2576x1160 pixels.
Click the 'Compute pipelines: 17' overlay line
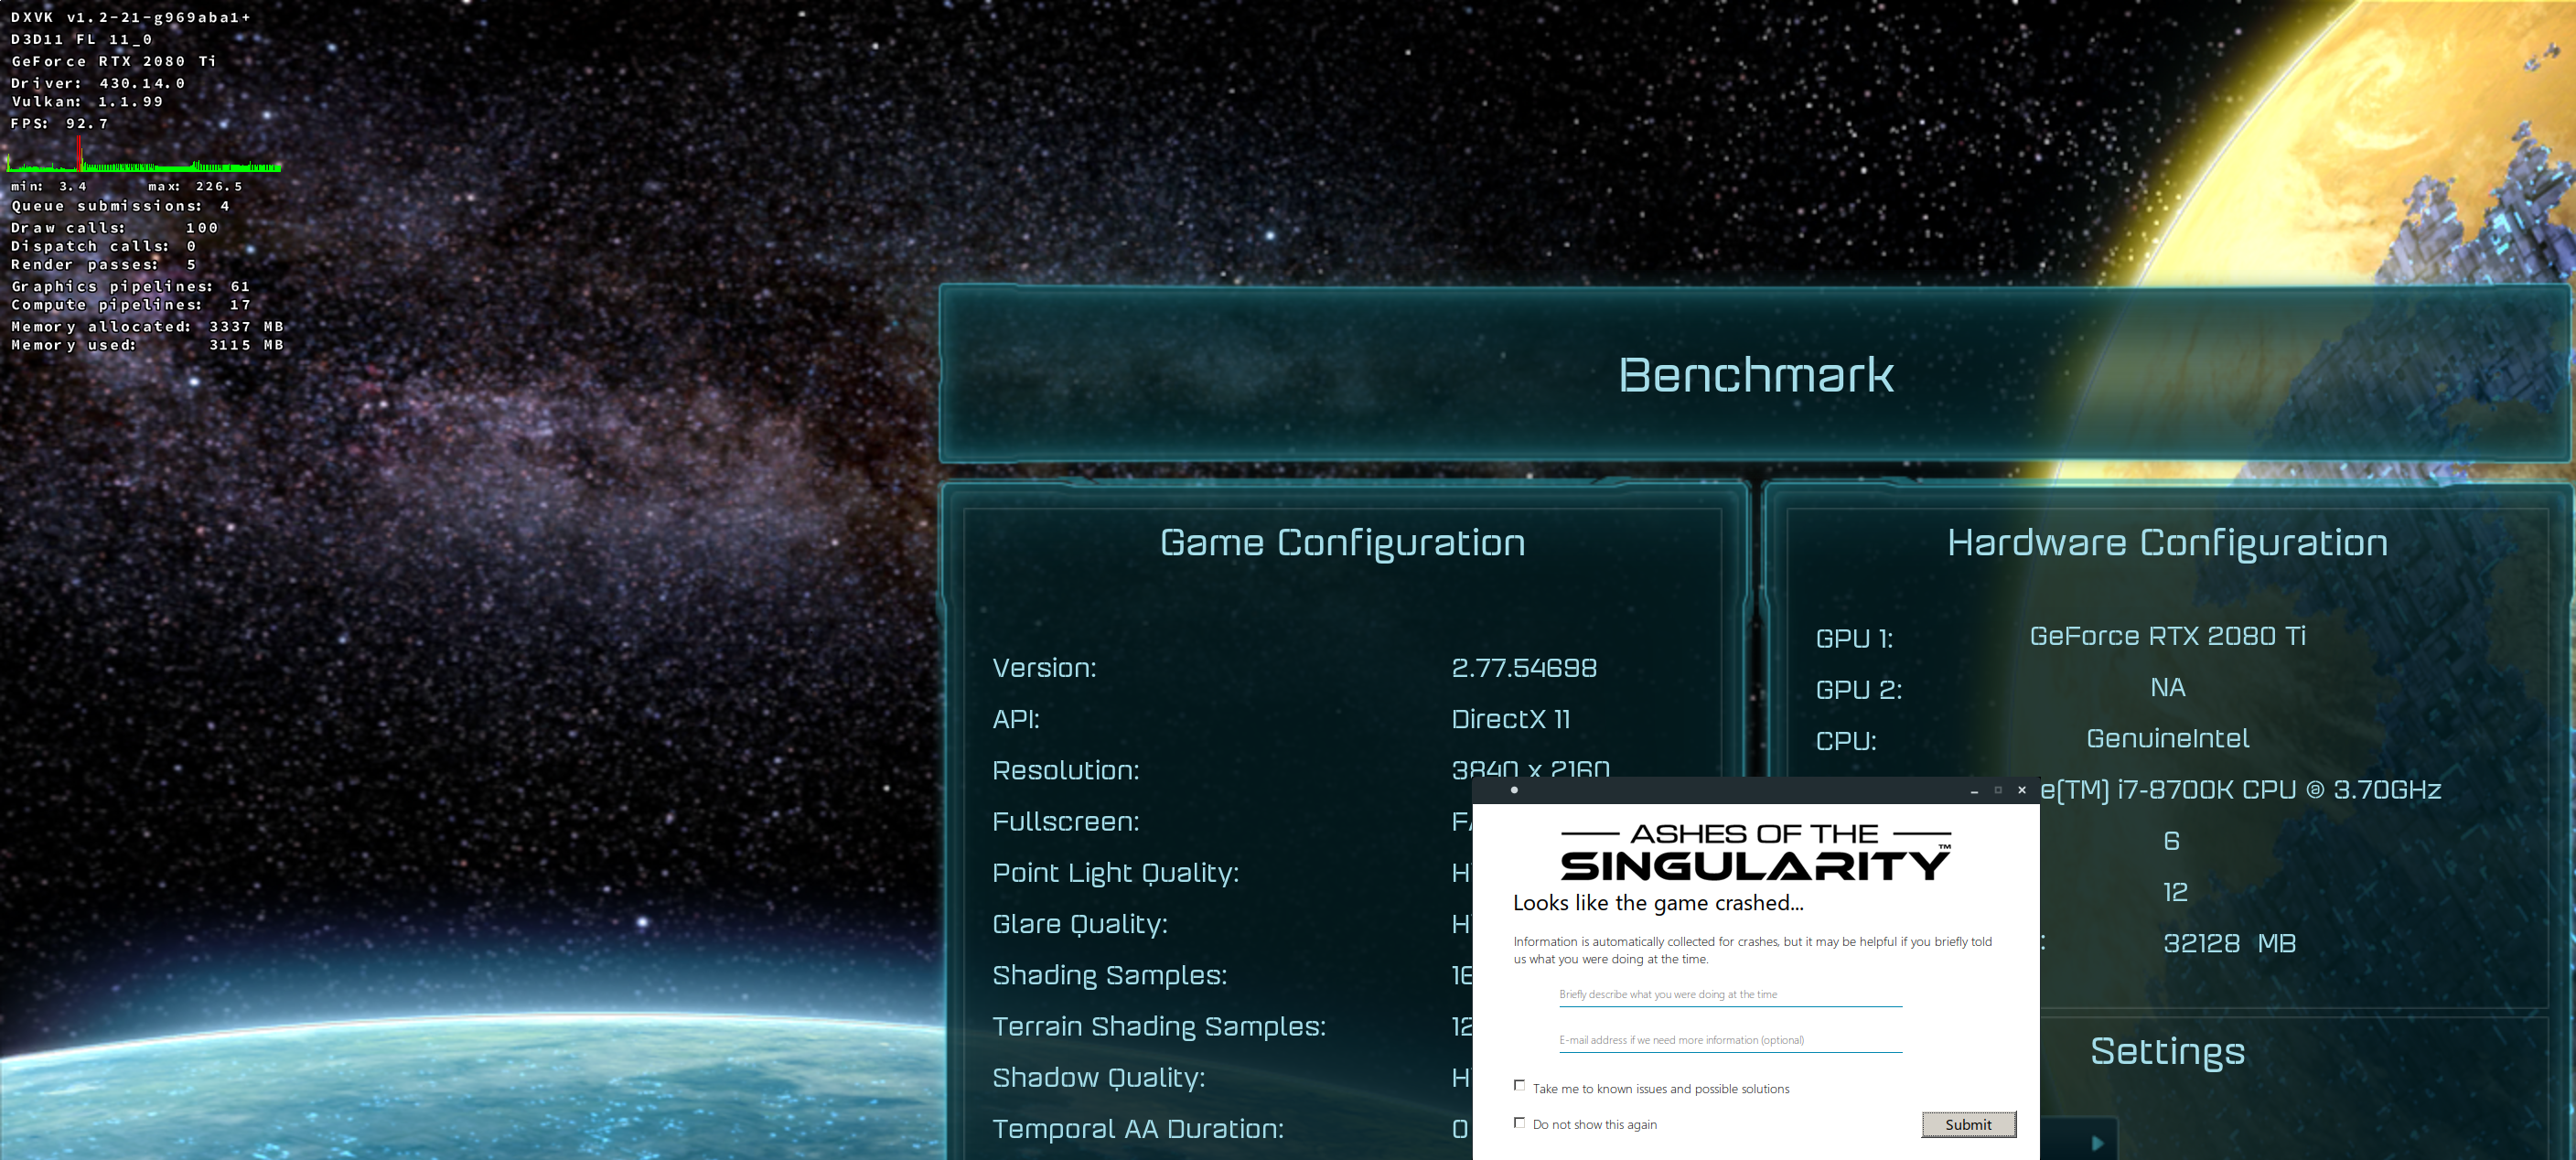click(x=130, y=304)
